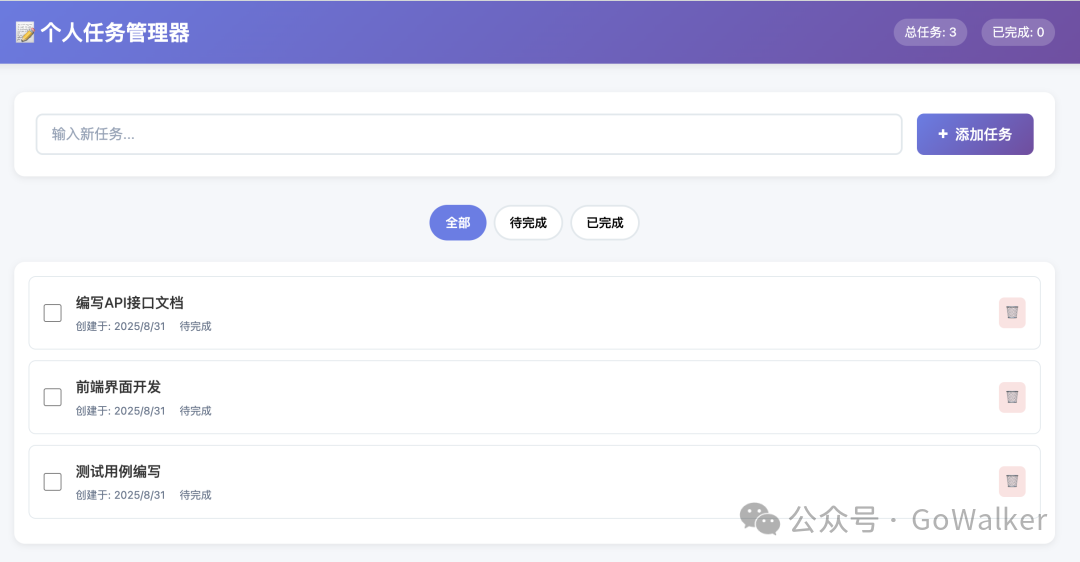Select the 测试用例编写 task title
The height and width of the screenshot is (562, 1080).
coord(118,472)
